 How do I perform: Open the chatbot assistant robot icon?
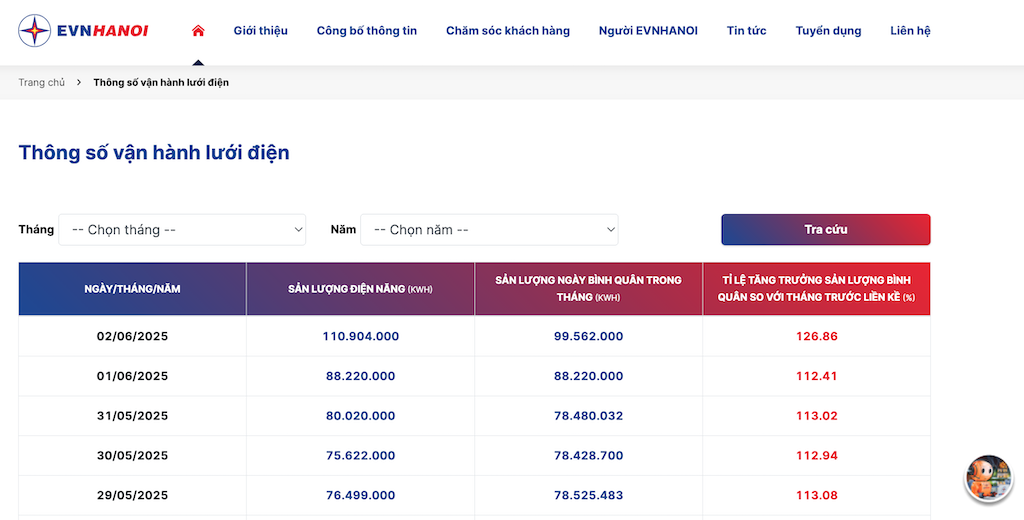coord(988,478)
